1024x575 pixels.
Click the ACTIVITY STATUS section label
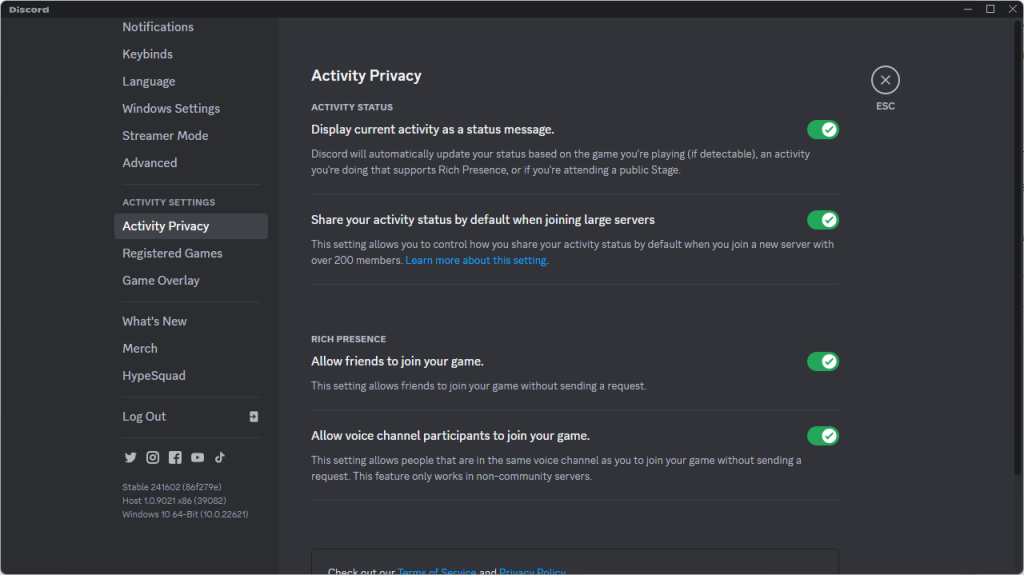click(352, 107)
